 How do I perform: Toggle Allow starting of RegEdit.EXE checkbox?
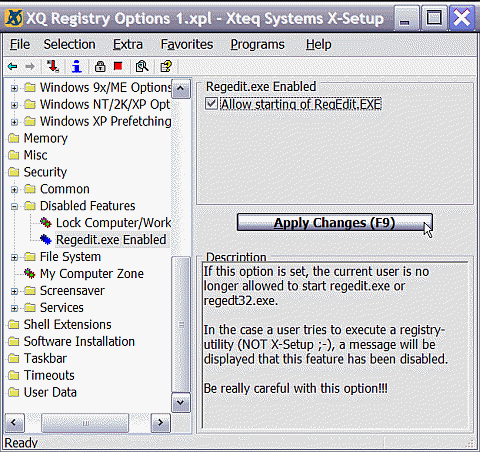pos(211,104)
